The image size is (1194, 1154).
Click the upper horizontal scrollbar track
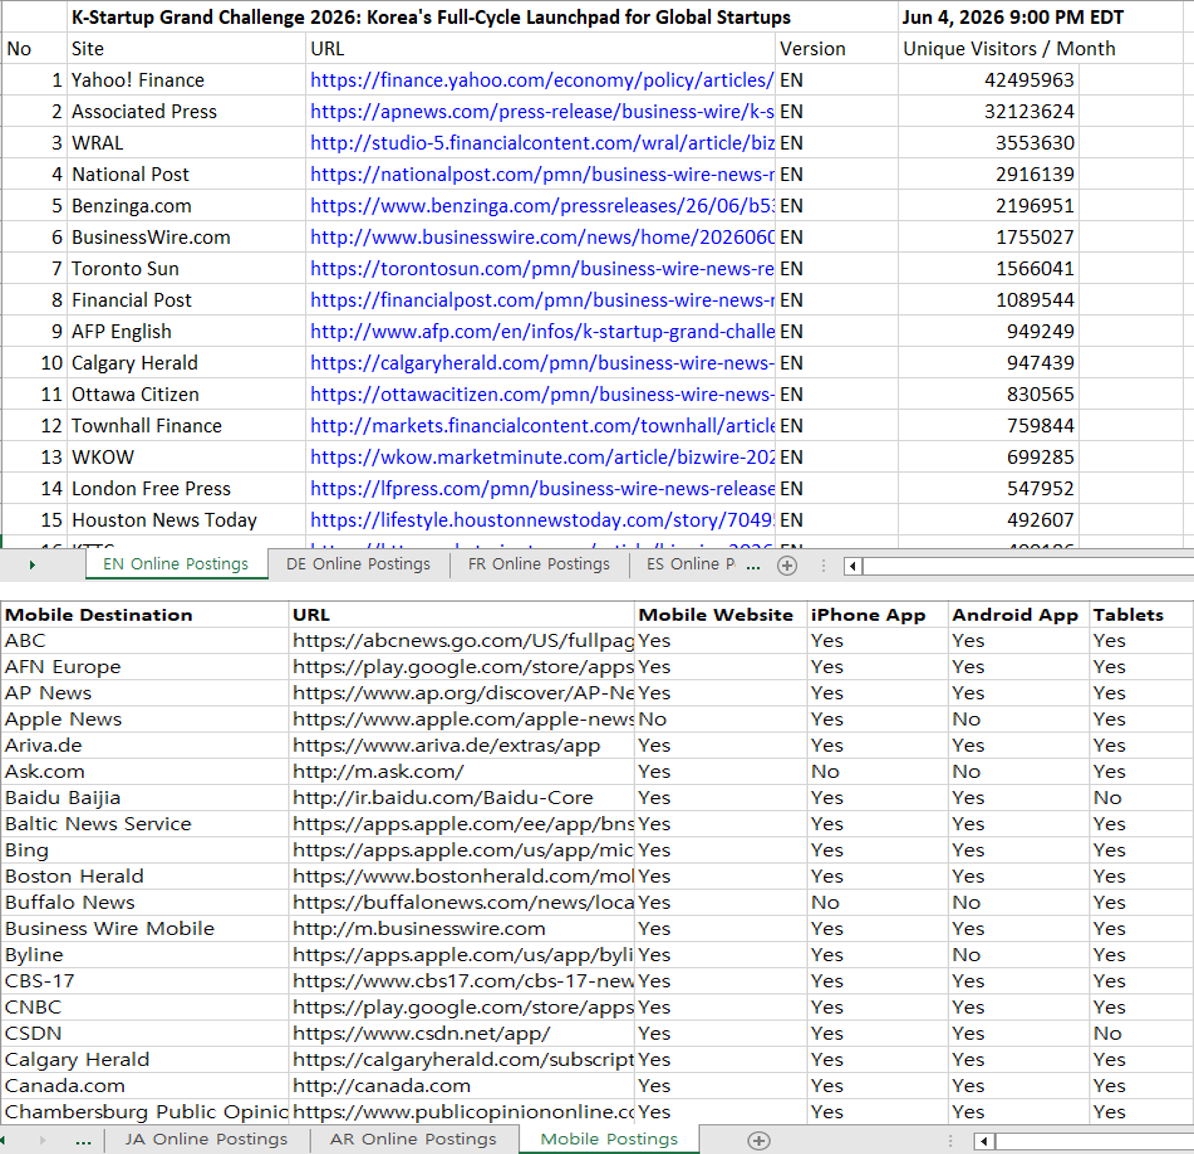click(x=1028, y=566)
